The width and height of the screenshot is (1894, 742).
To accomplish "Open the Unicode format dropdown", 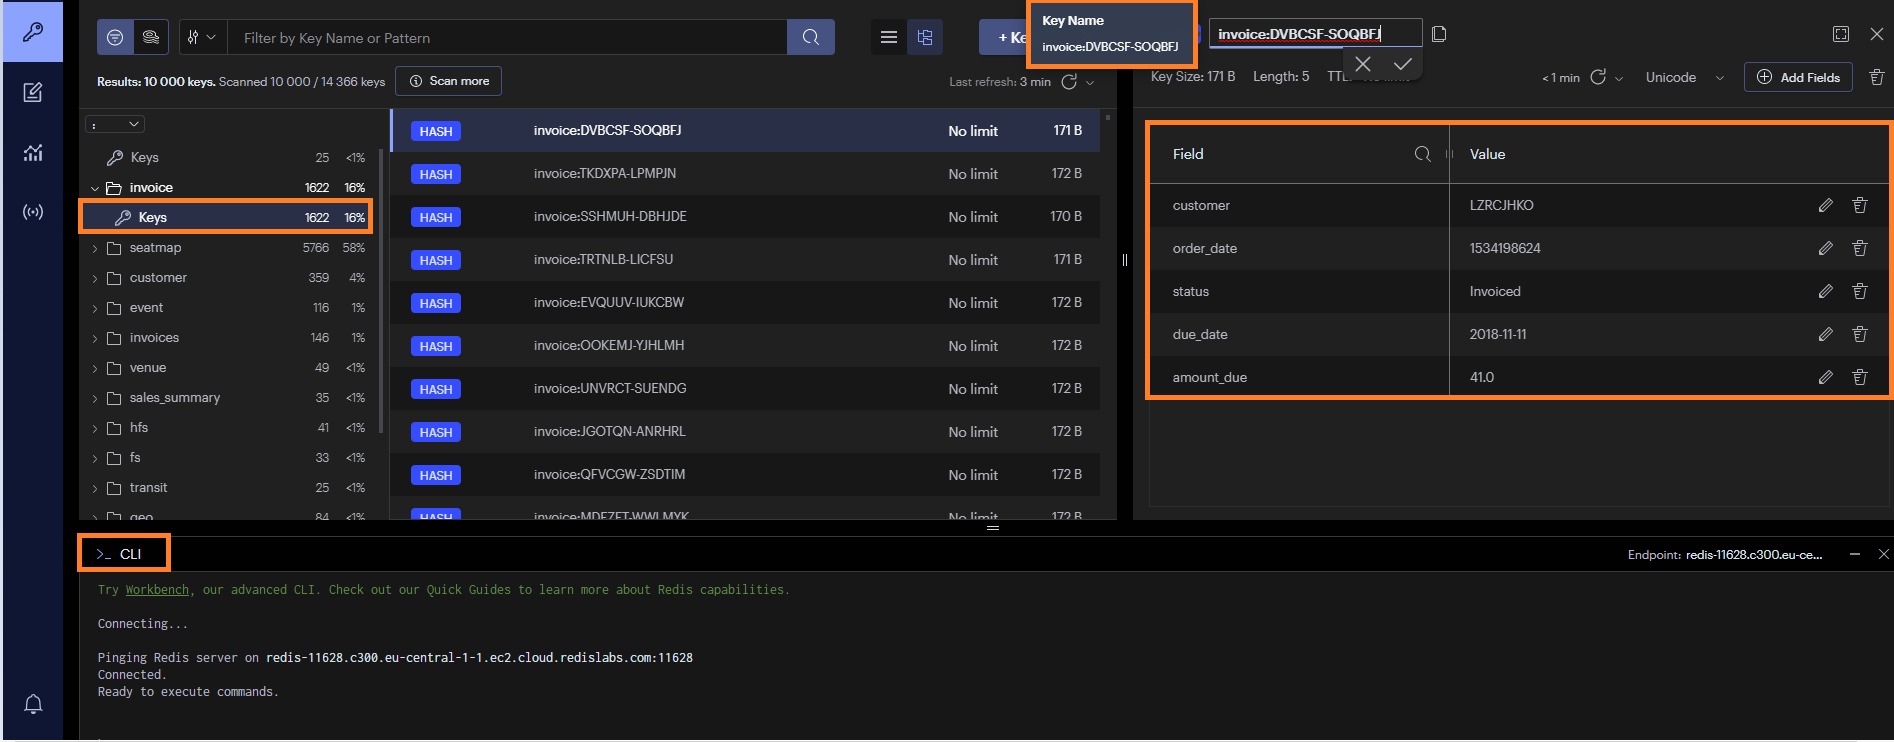I will click(x=1684, y=78).
